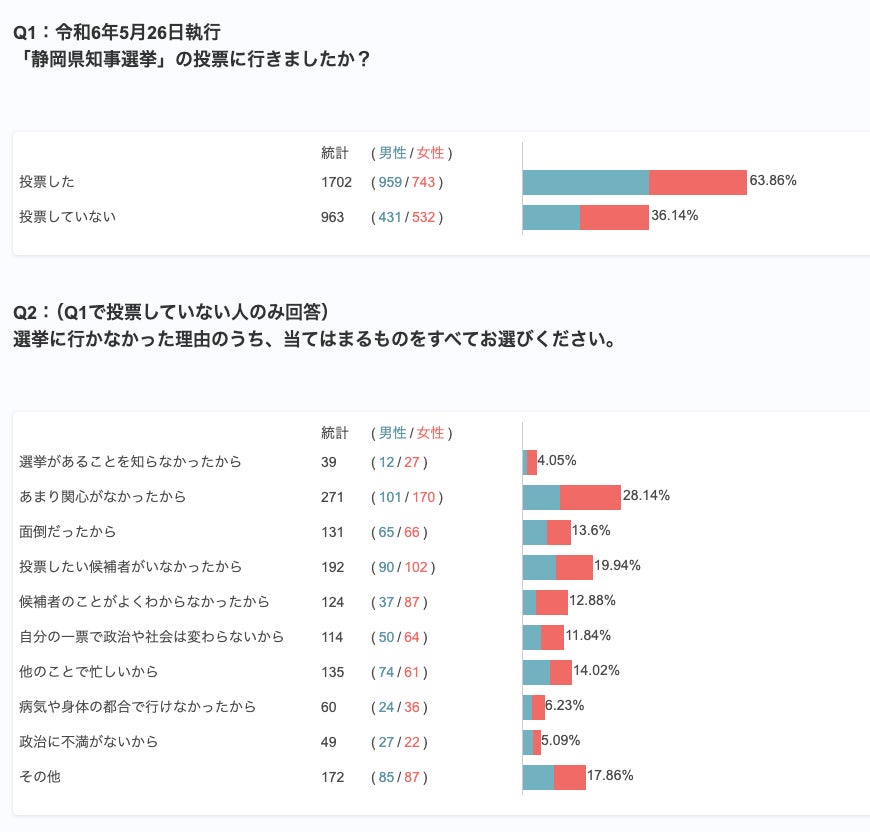Click the 選挙があることを知らなかったから row label

[x=130, y=461]
